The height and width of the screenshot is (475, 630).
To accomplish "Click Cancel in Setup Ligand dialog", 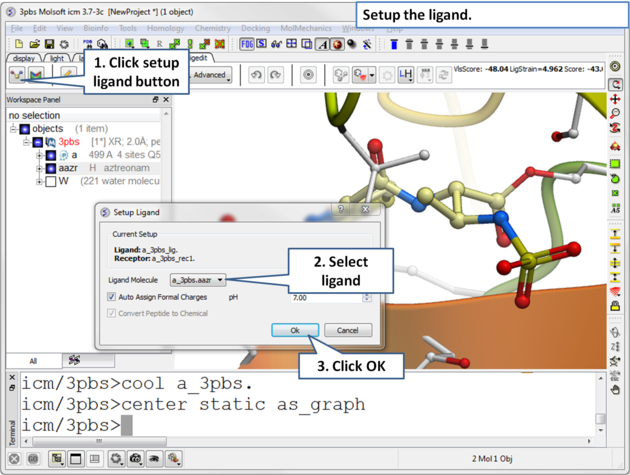I will pos(347,330).
